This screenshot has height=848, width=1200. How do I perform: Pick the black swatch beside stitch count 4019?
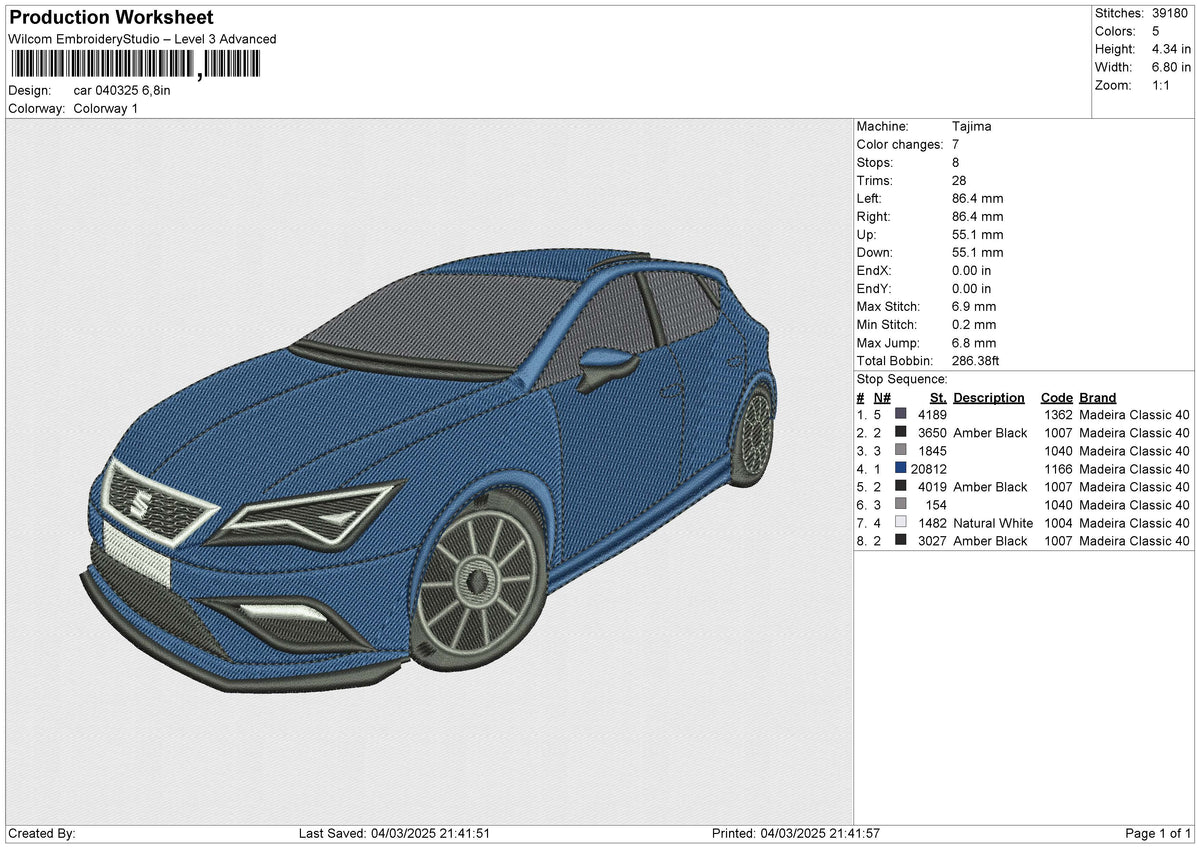coord(901,486)
